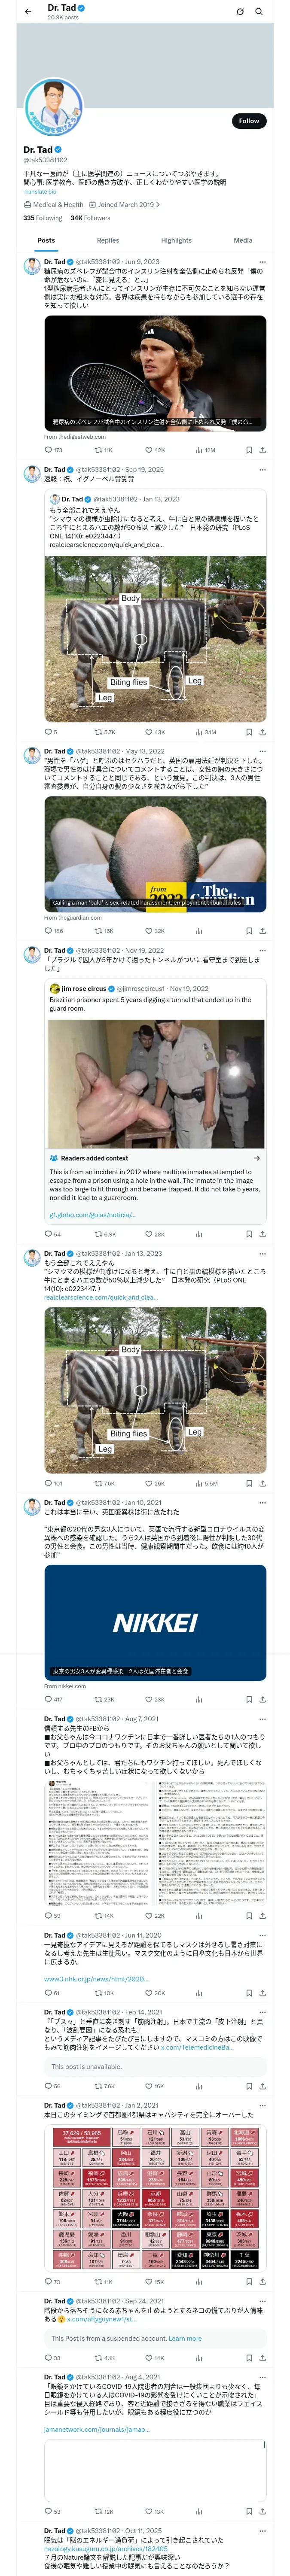Open more options on the May 13, 2022 post

click(x=263, y=751)
